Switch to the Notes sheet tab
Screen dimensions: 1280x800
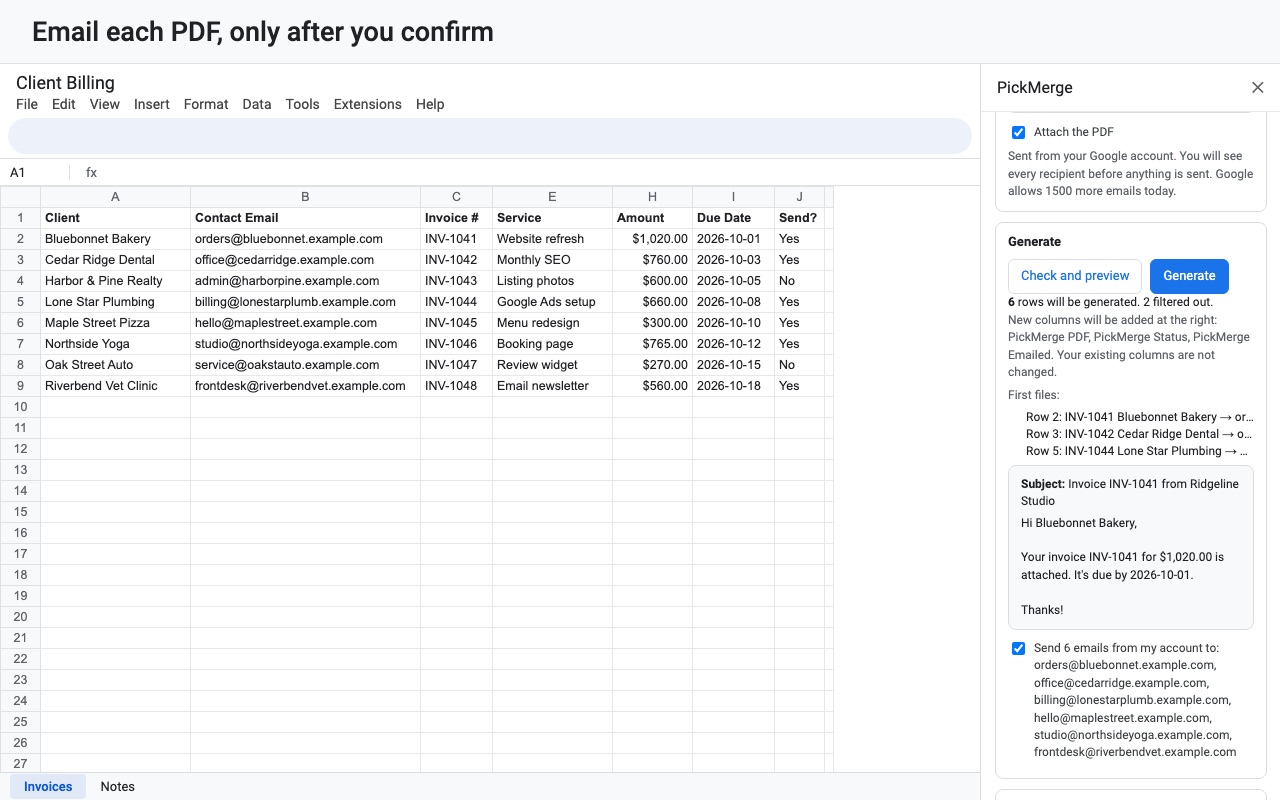tap(118, 787)
